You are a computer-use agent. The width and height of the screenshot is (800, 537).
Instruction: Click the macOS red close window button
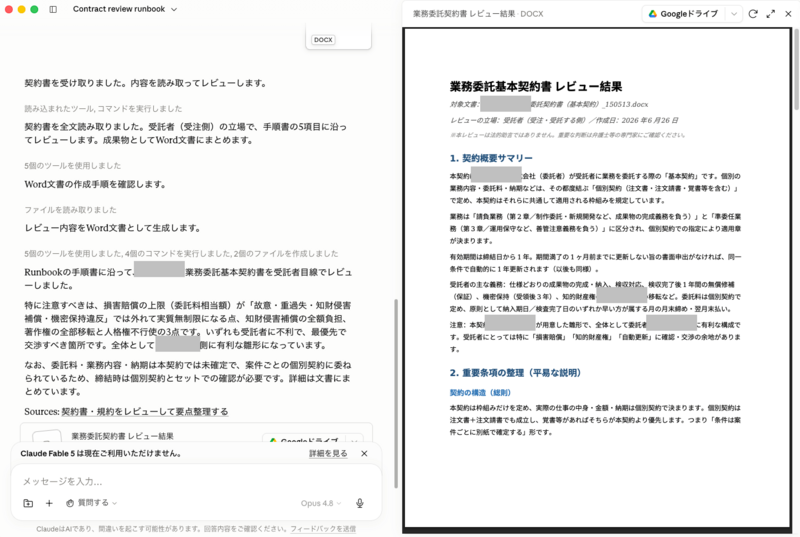coord(9,9)
